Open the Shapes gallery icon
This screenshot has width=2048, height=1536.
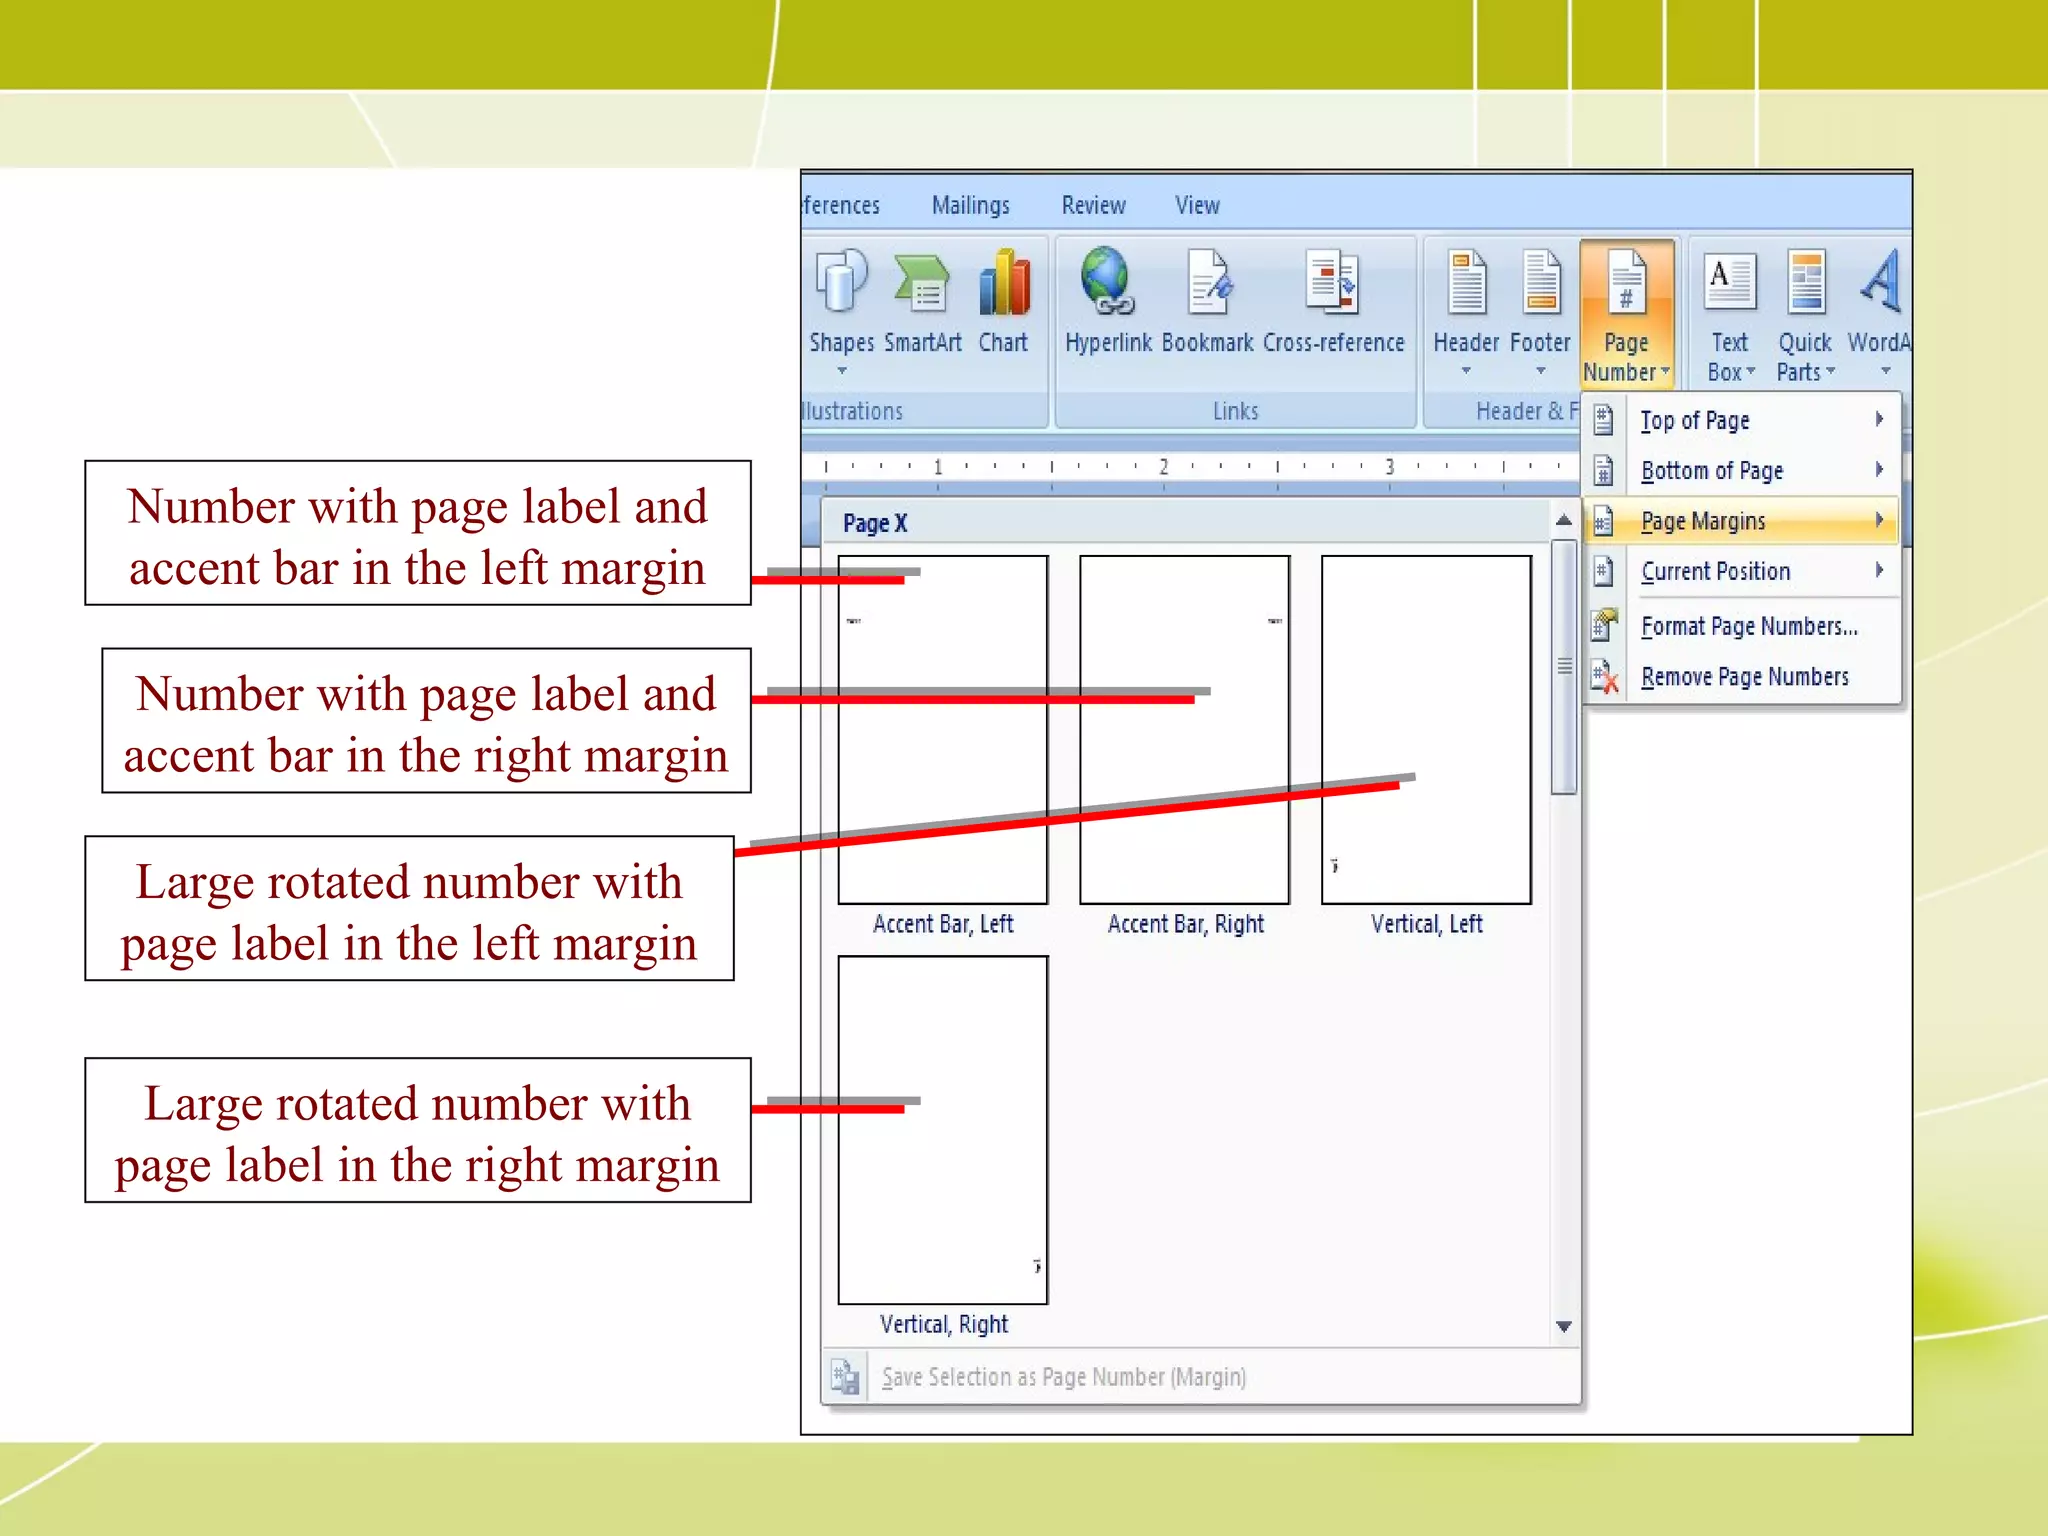pos(841,282)
